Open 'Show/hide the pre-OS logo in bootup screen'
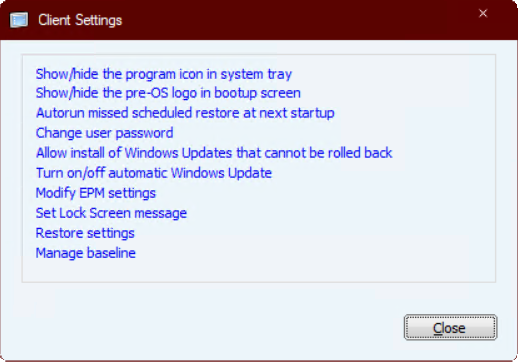Image resolution: width=518 pixels, height=362 pixels. click(168, 93)
